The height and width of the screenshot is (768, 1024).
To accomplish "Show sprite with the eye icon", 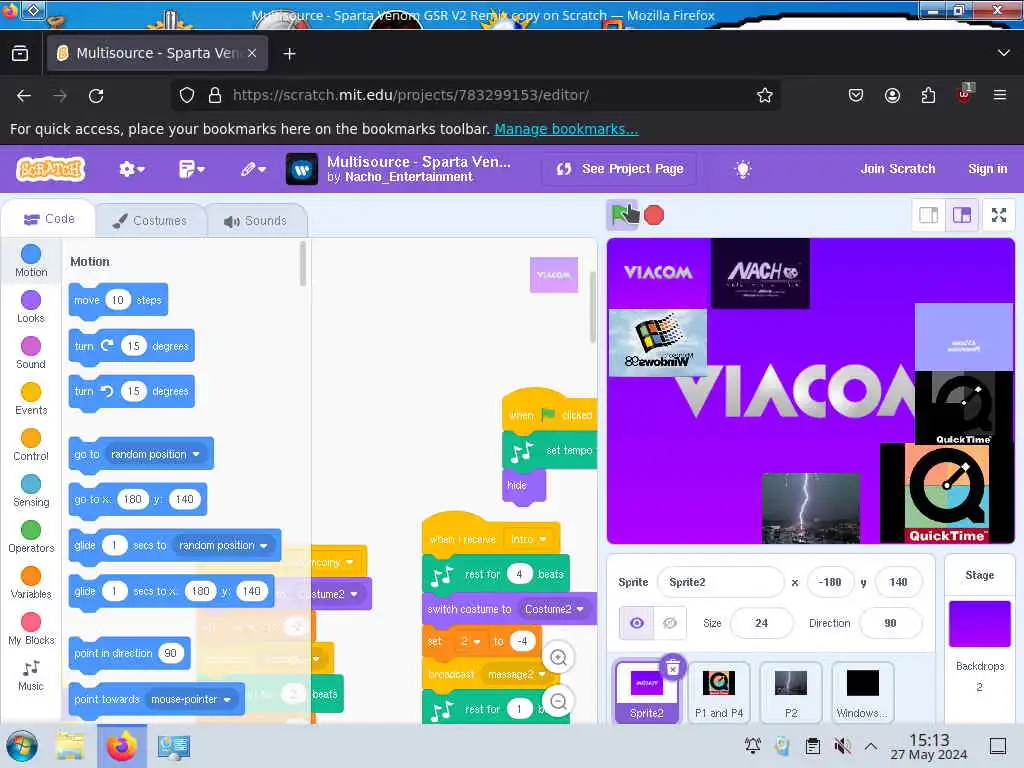I will (636, 623).
